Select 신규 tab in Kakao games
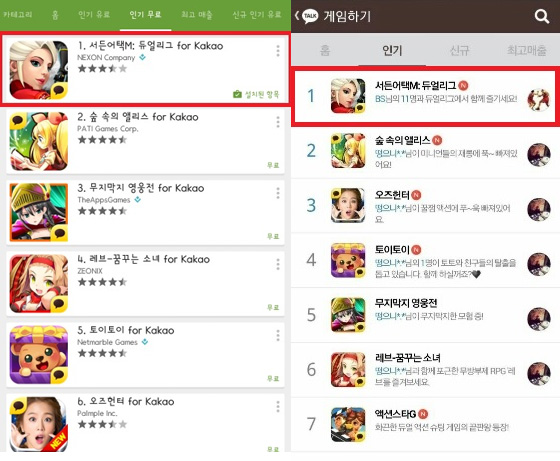Screen dimensions: 560x461 point(459,50)
